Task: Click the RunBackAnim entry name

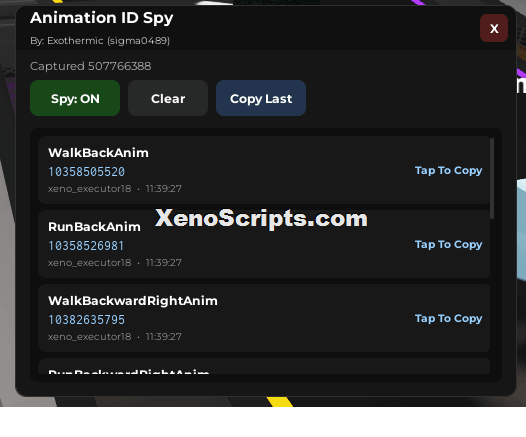Action: [94, 227]
